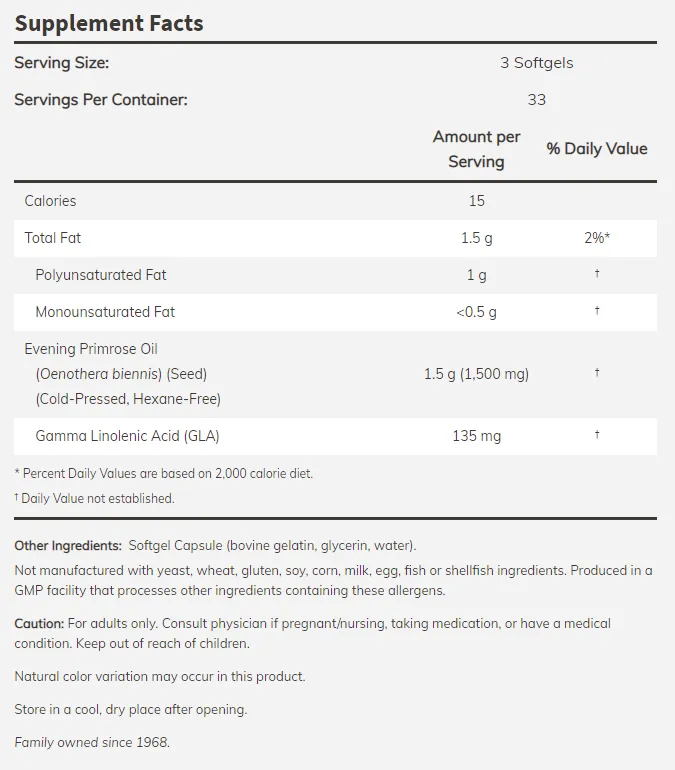Select the Serving Size label
This screenshot has width=675, height=770.
pyautogui.click(x=62, y=63)
